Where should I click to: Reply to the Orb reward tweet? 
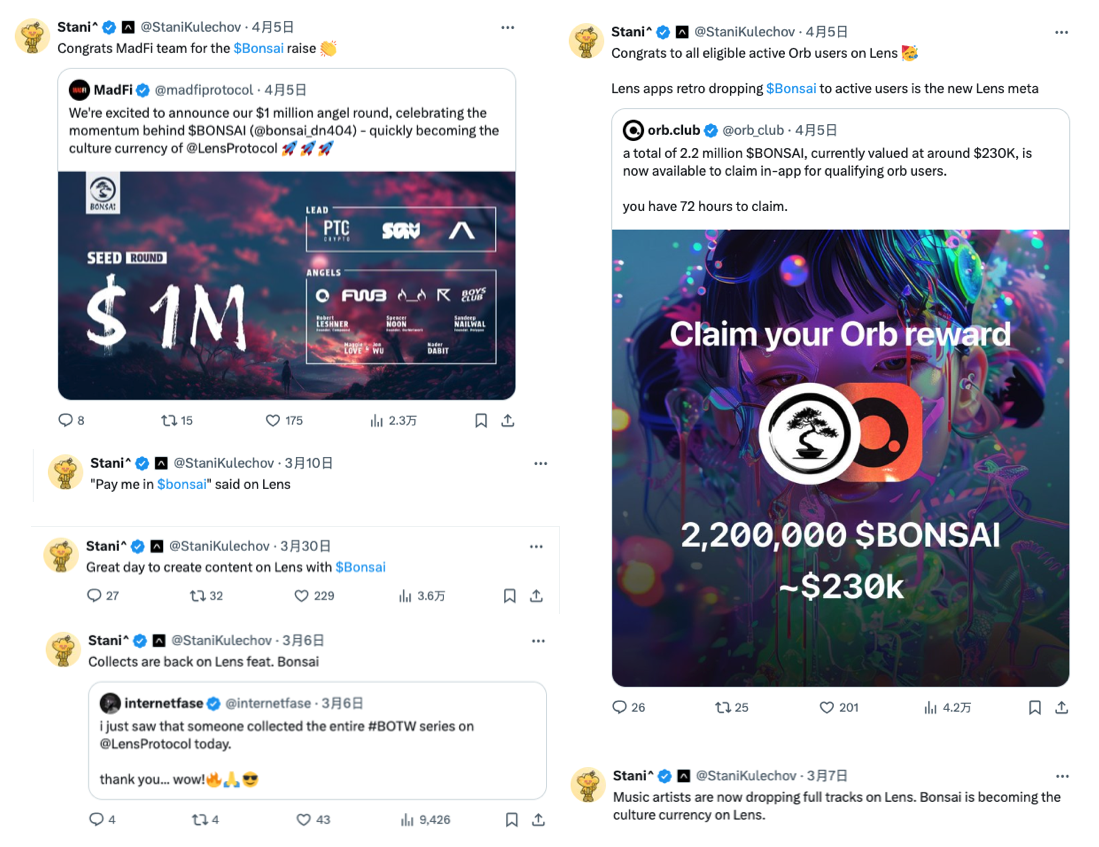[620, 707]
